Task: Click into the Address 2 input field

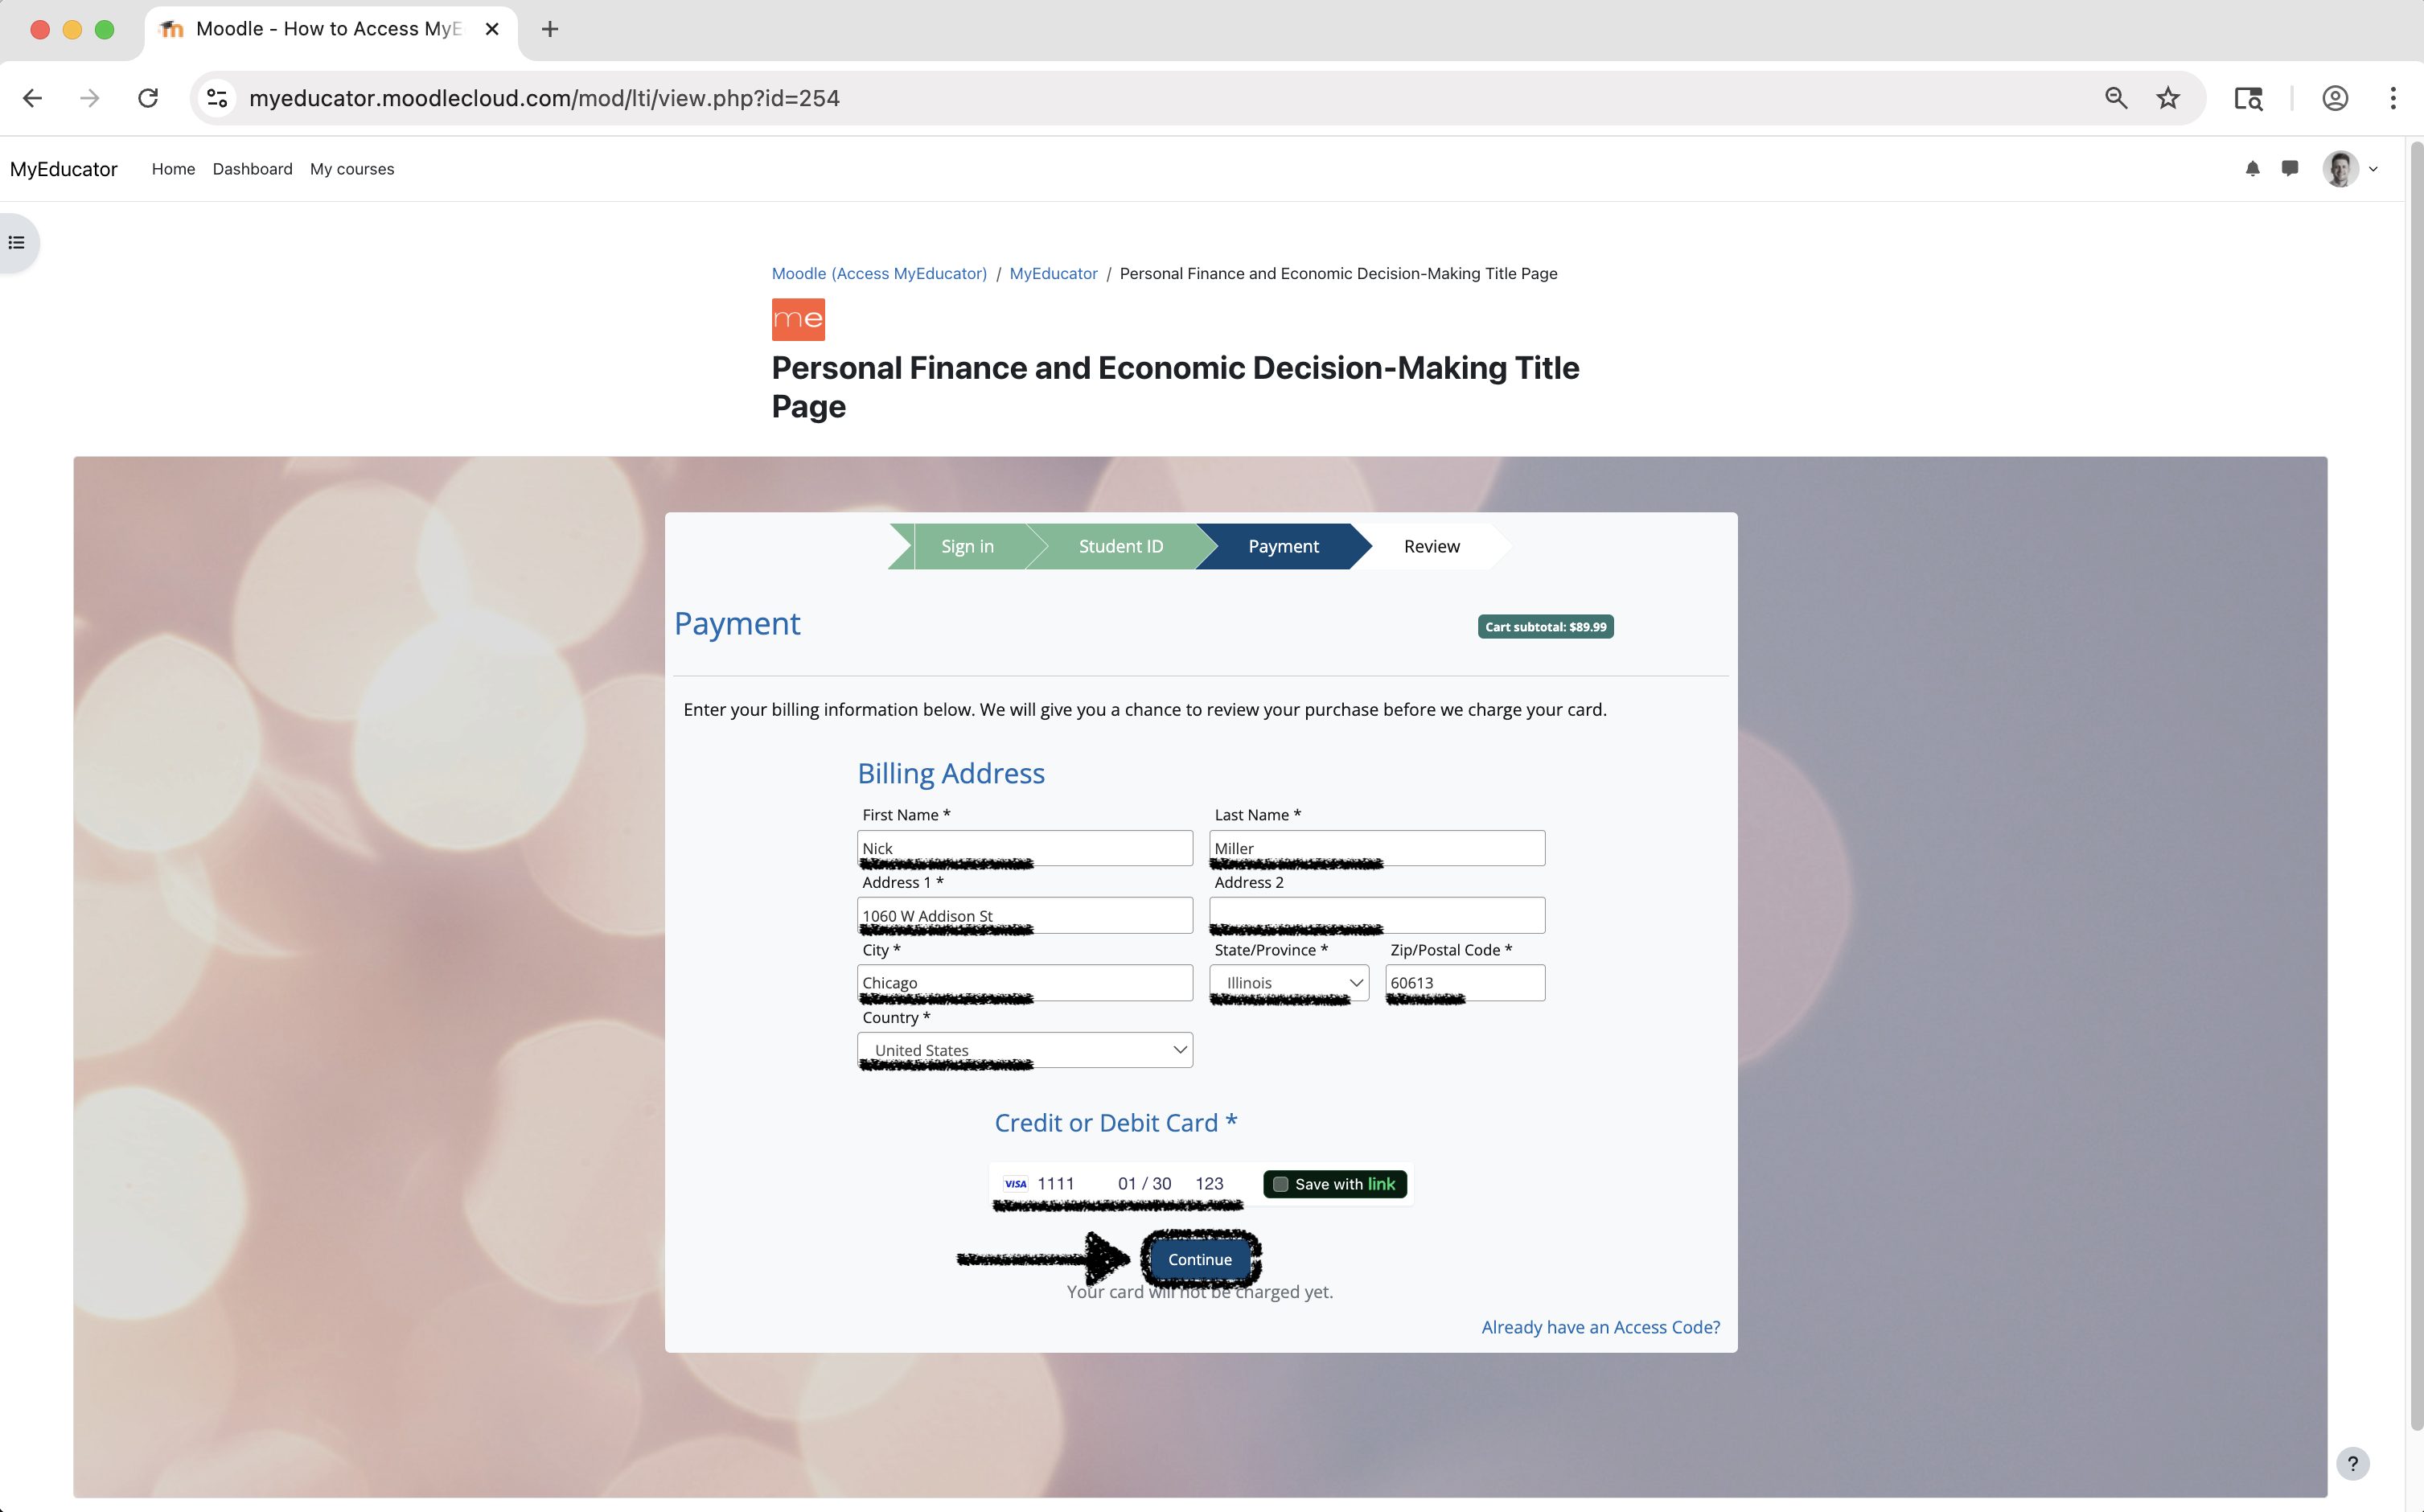Action: (1376, 912)
